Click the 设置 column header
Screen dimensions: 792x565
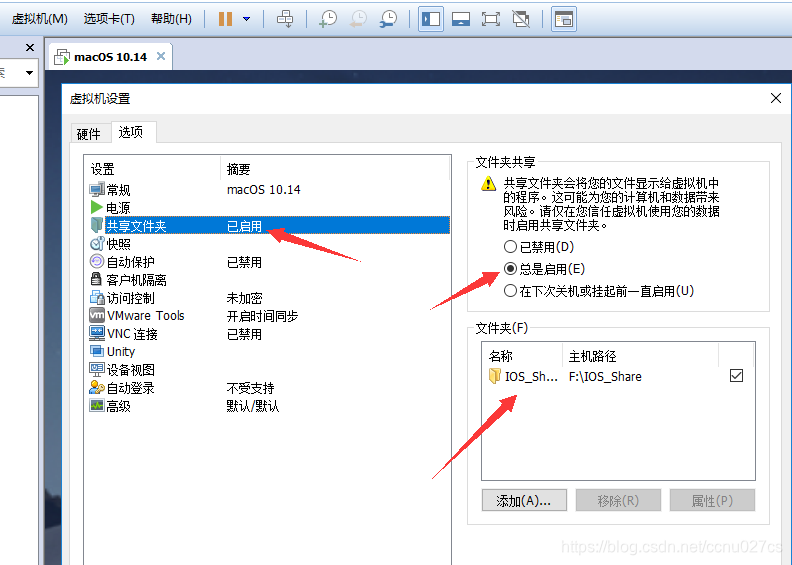(153, 169)
